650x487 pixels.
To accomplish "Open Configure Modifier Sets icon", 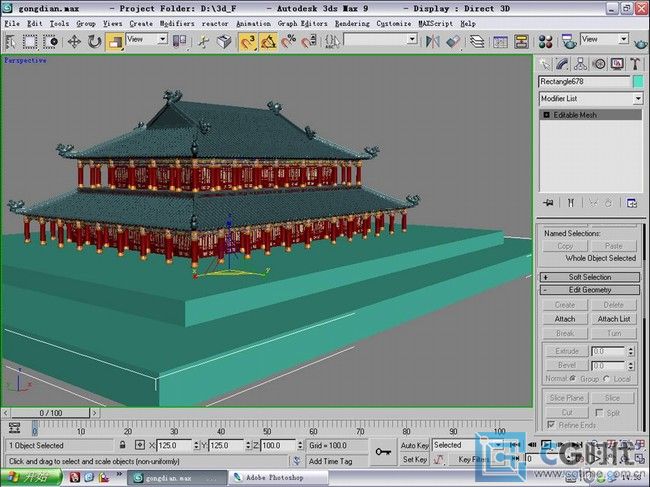I will (x=631, y=203).
